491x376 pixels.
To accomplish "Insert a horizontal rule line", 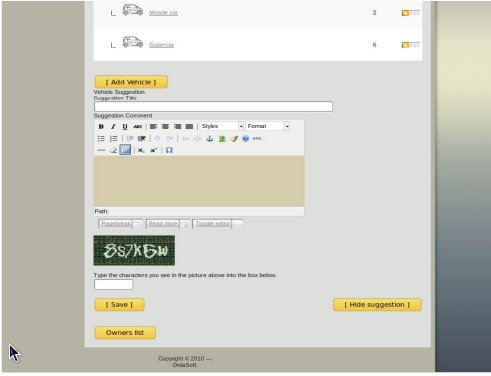I will [x=101, y=151].
